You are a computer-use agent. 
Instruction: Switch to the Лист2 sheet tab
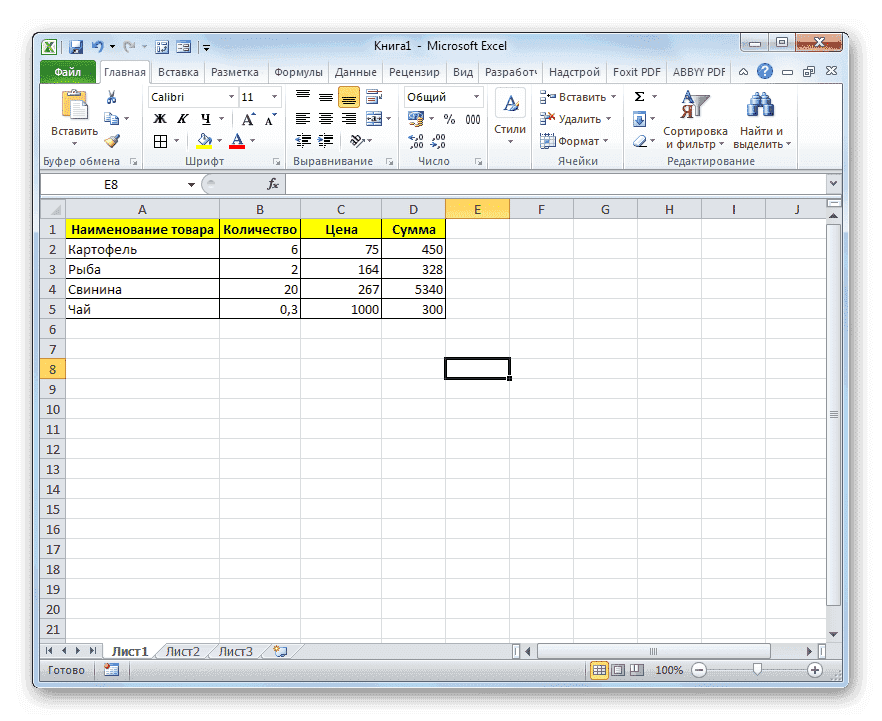[x=183, y=651]
